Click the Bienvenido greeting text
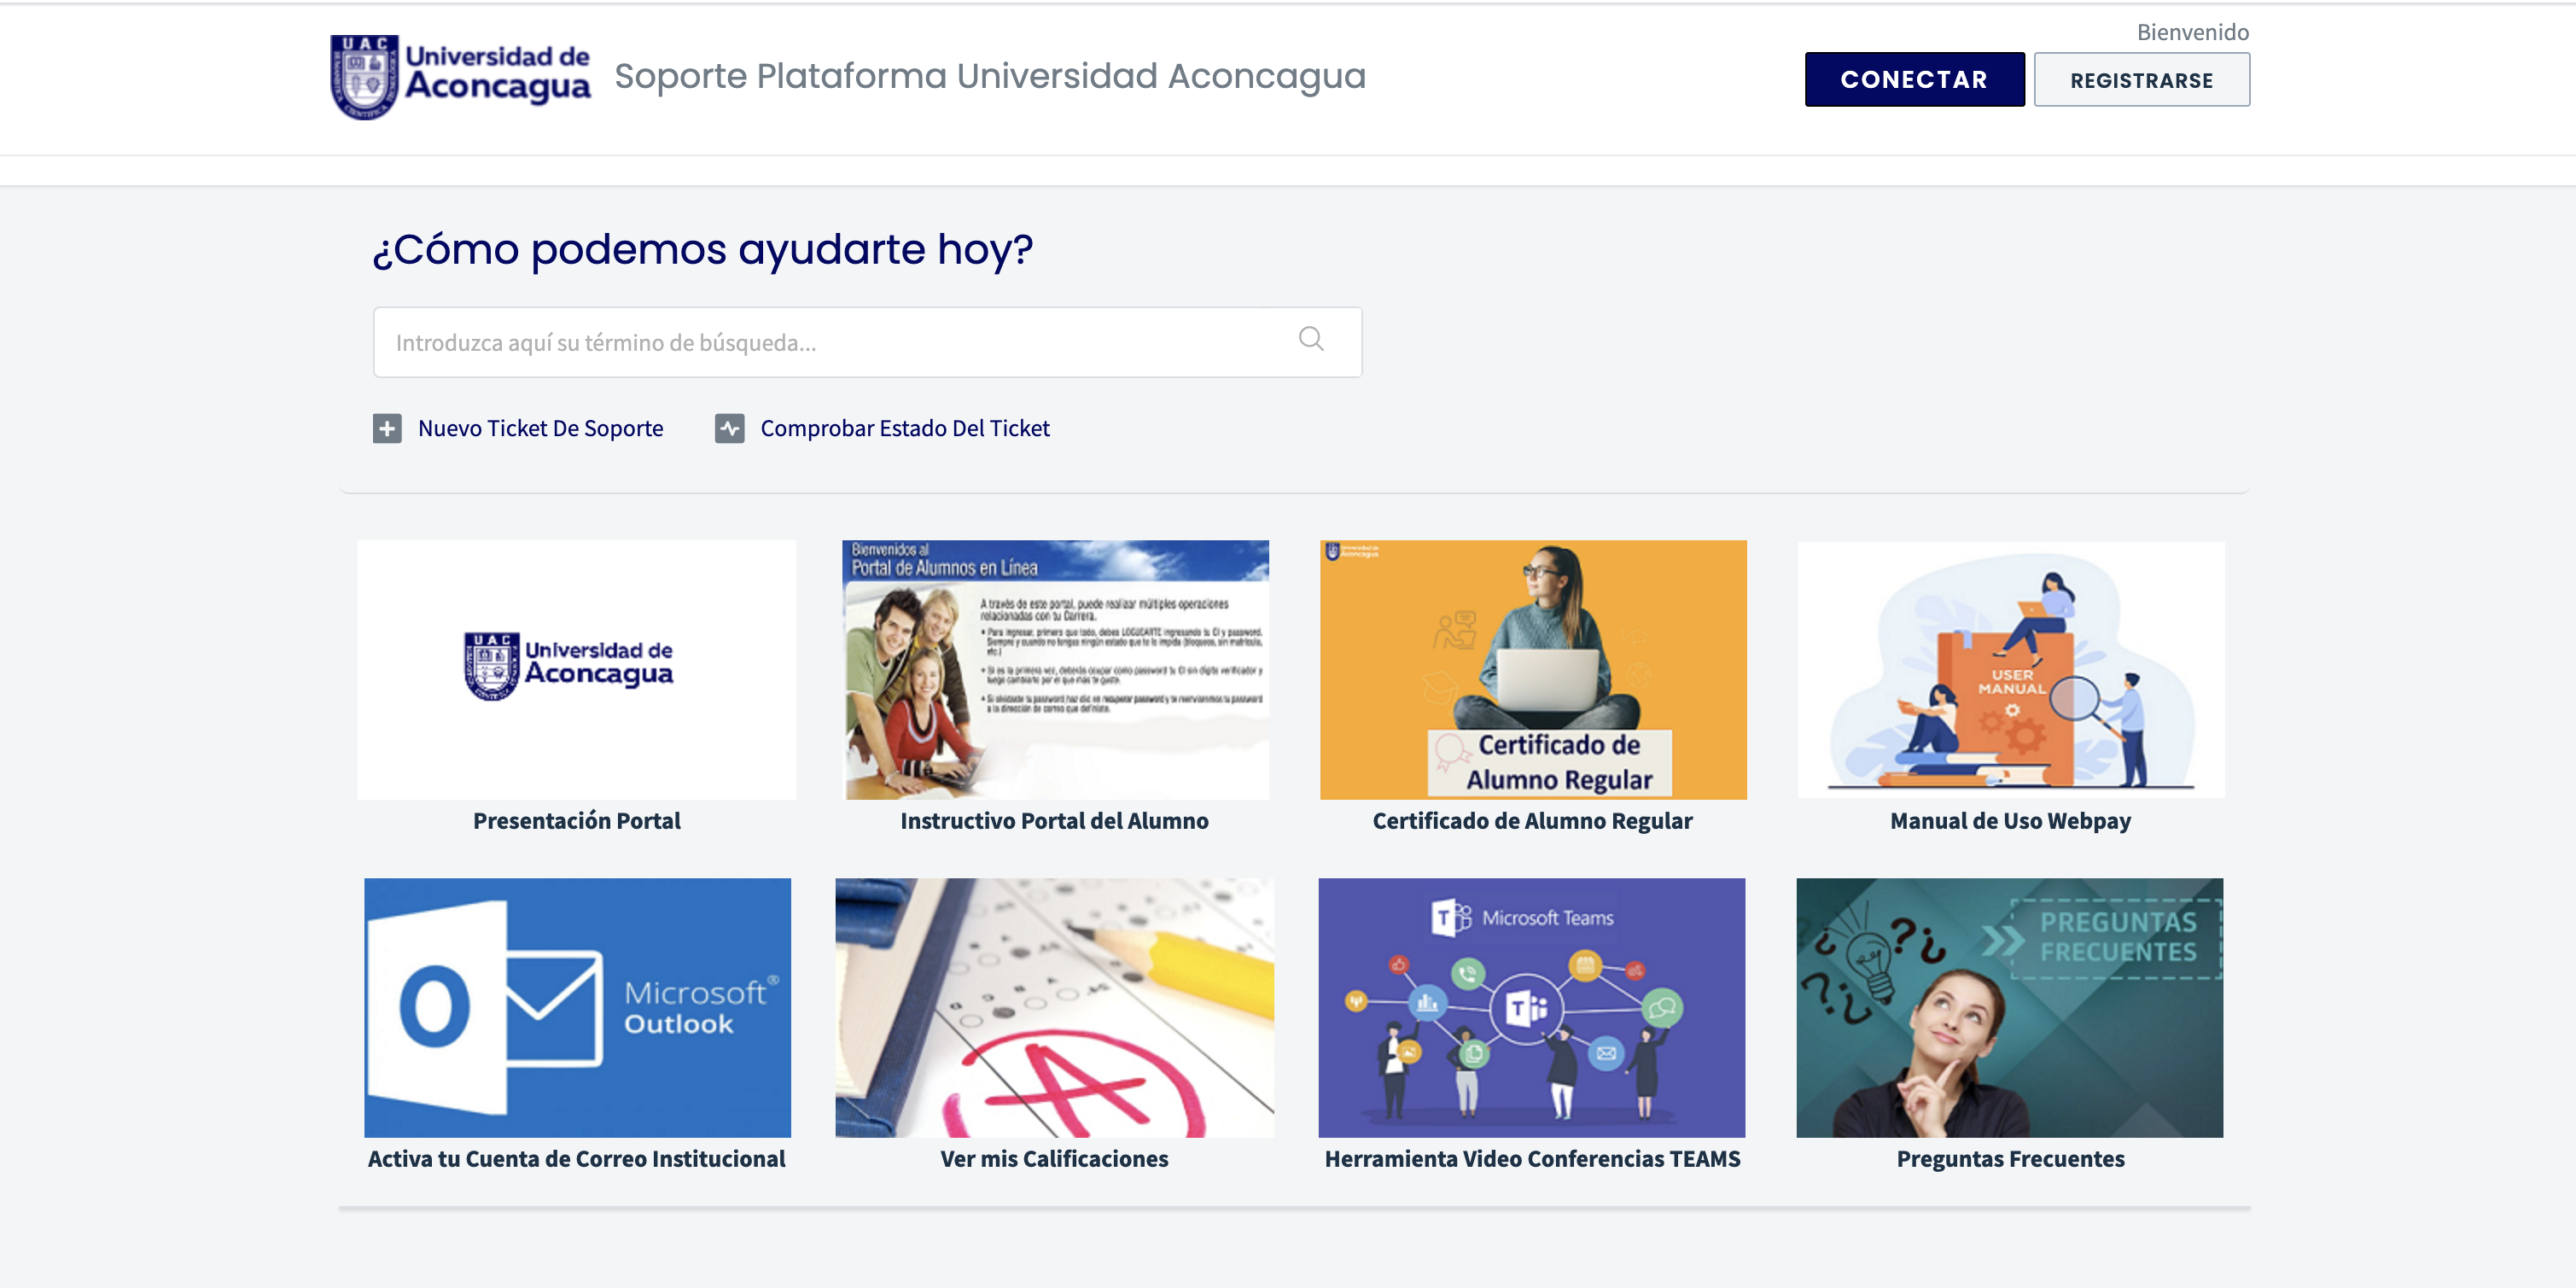 click(x=2193, y=32)
